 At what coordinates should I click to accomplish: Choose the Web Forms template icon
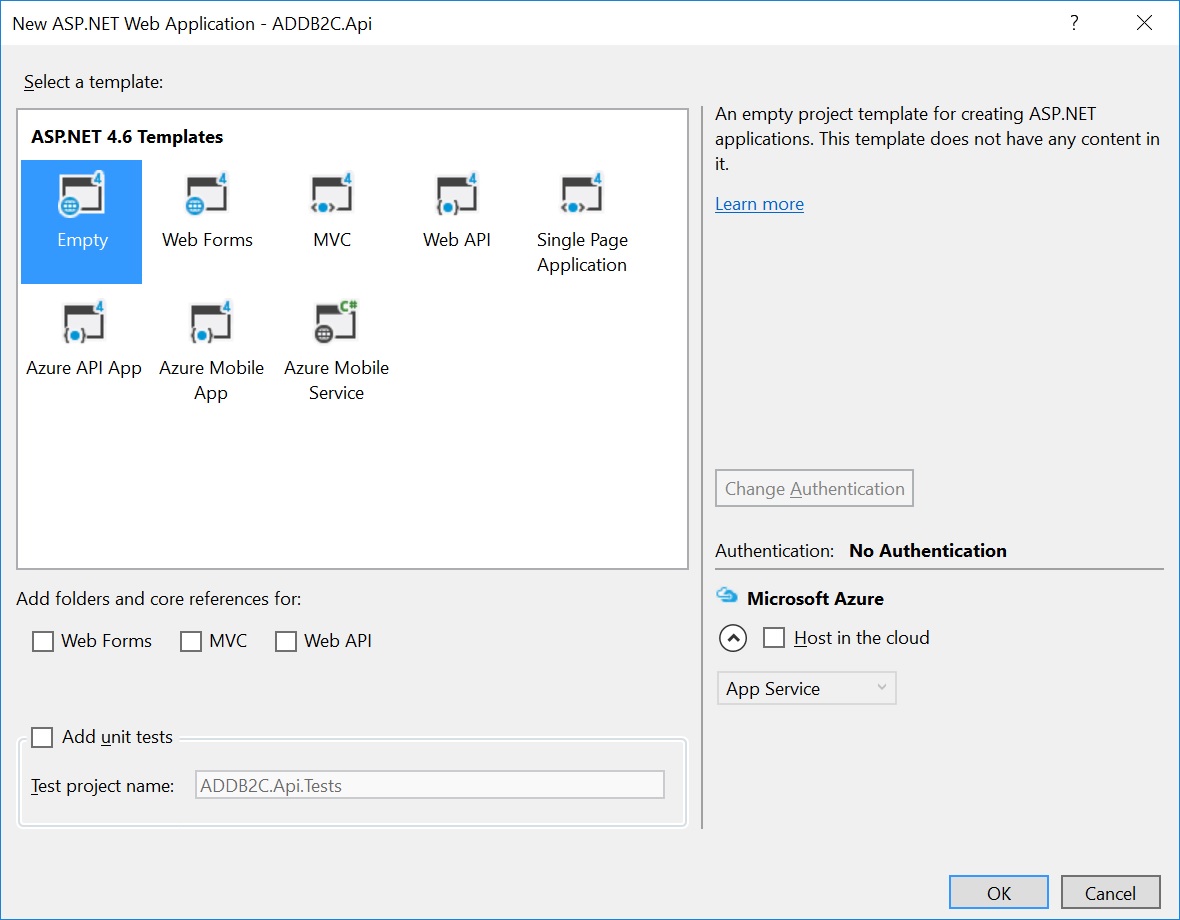[207, 196]
